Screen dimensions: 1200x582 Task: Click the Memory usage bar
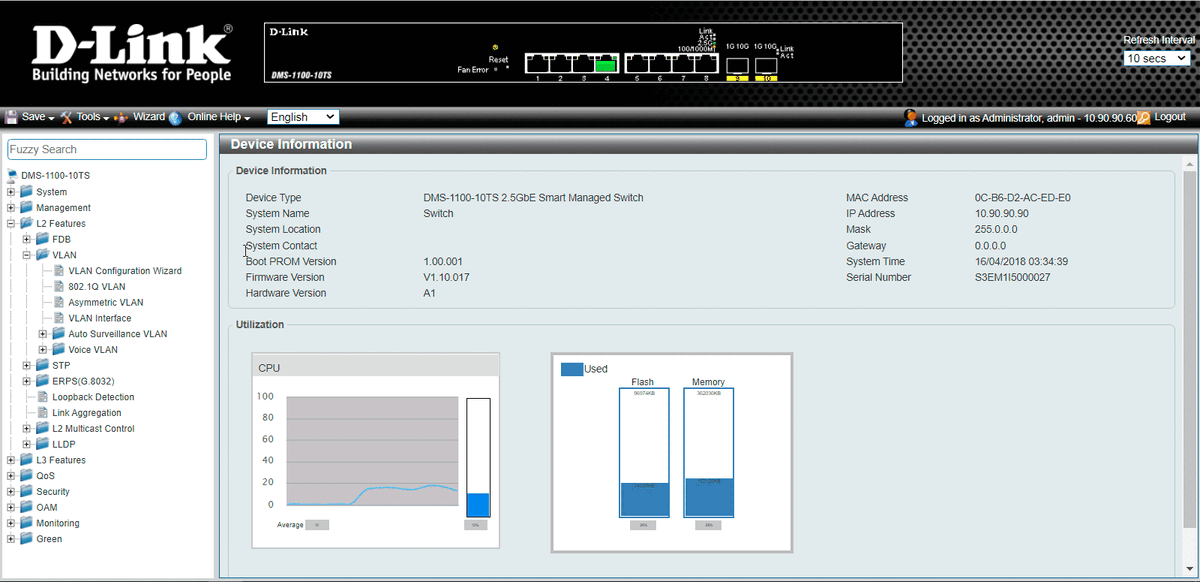[x=708, y=453]
